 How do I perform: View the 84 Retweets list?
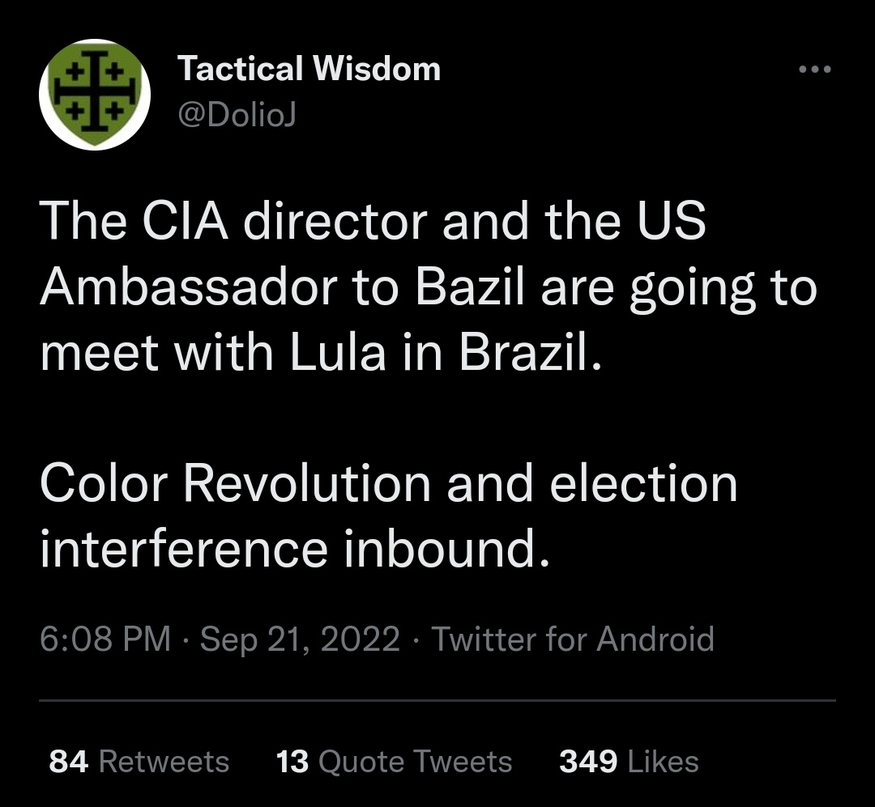tap(139, 761)
